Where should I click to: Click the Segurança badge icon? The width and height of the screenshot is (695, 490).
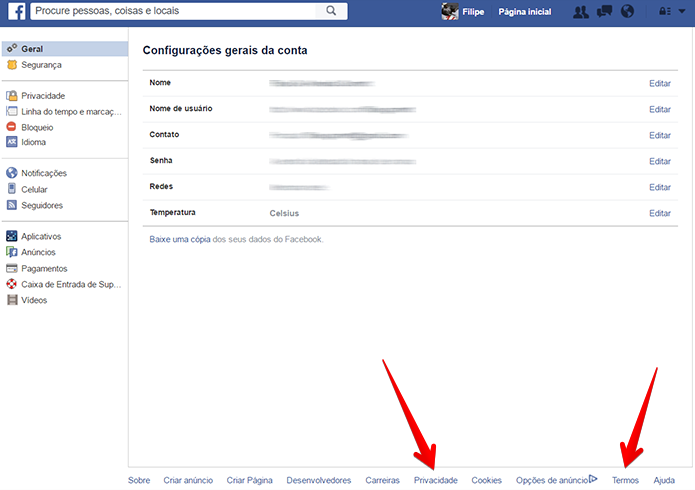pyautogui.click(x=12, y=65)
